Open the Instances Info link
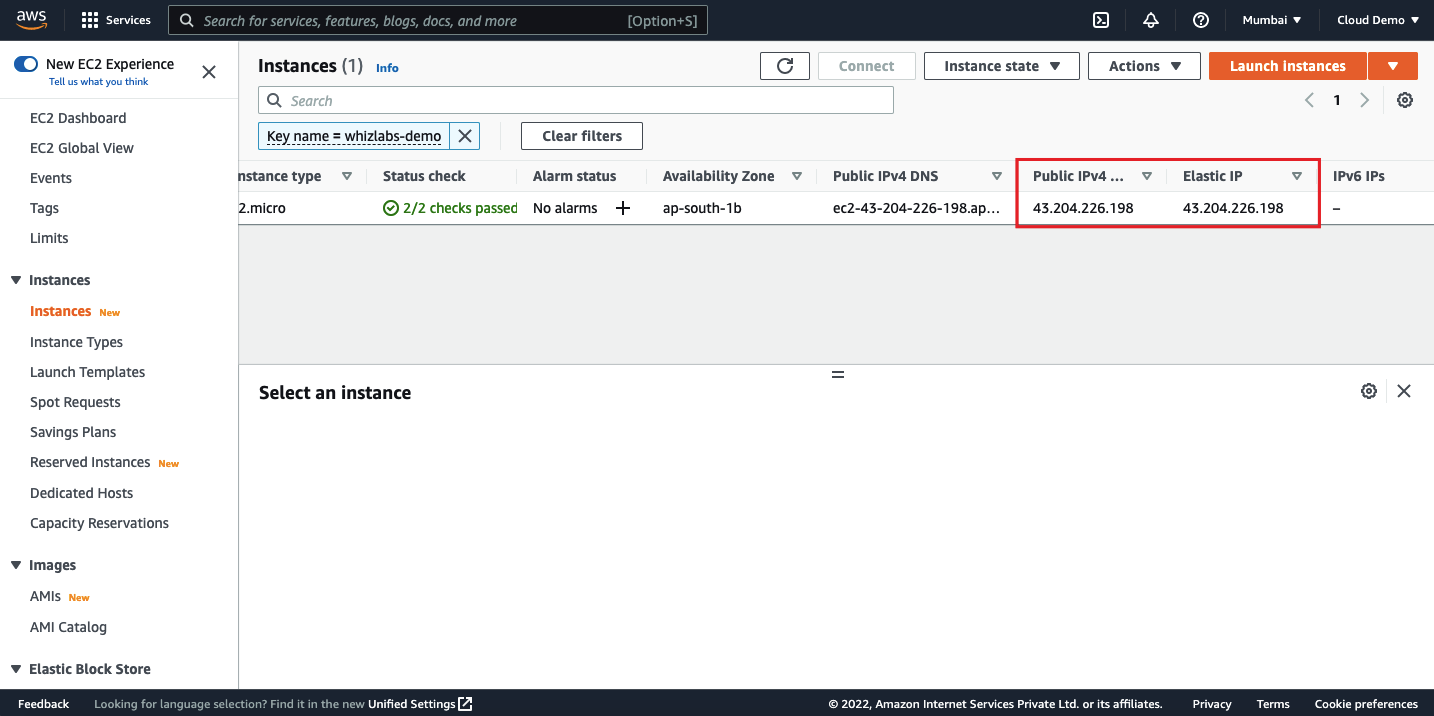 tap(387, 68)
